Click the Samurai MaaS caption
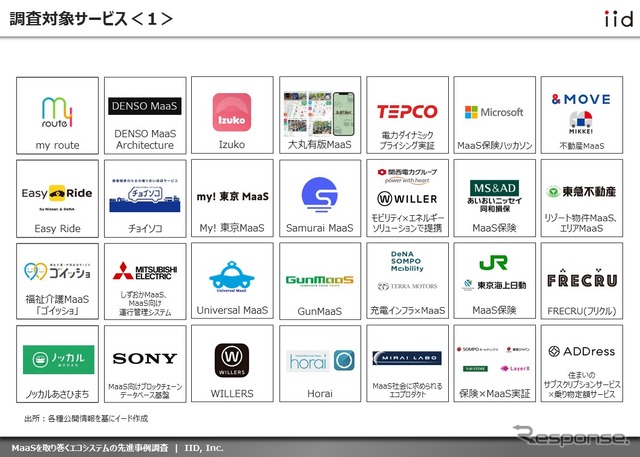The image size is (640, 457). (320, 228)
